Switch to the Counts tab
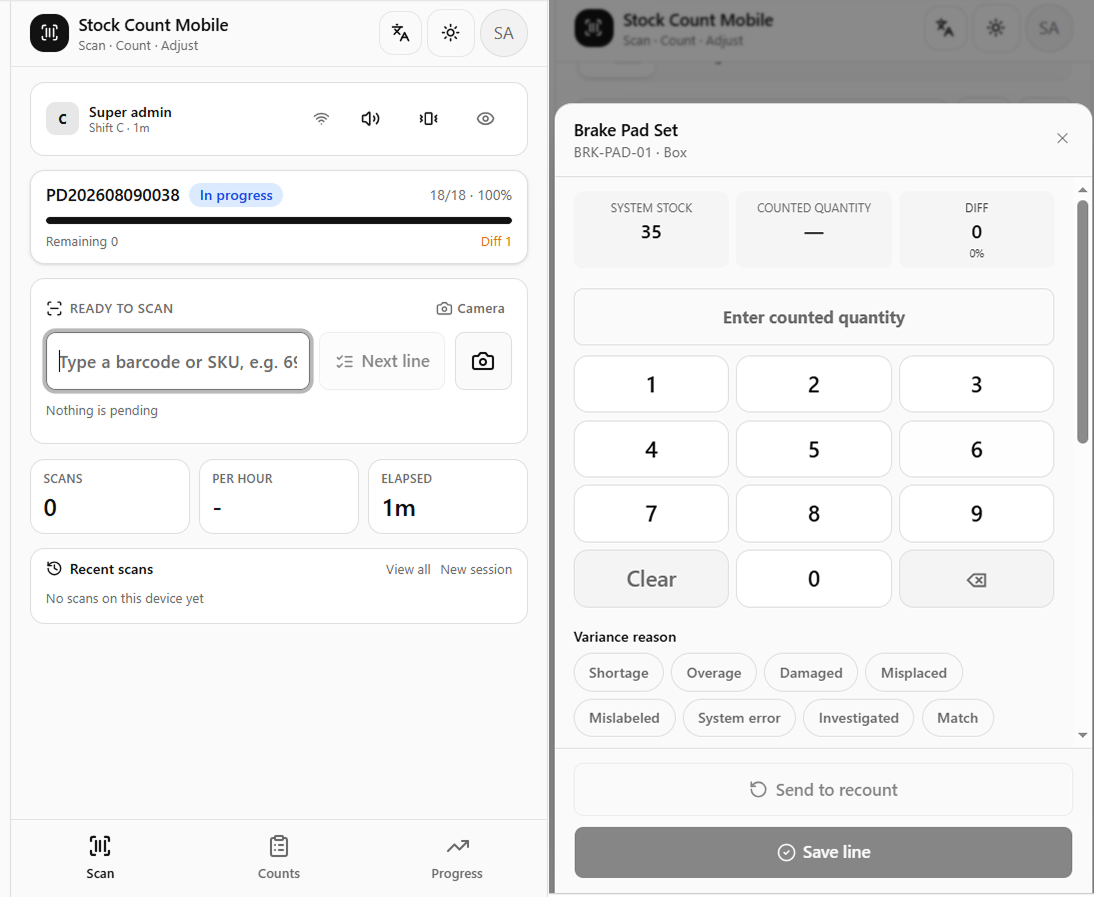The image size is (1094, 897). (279, 857)
